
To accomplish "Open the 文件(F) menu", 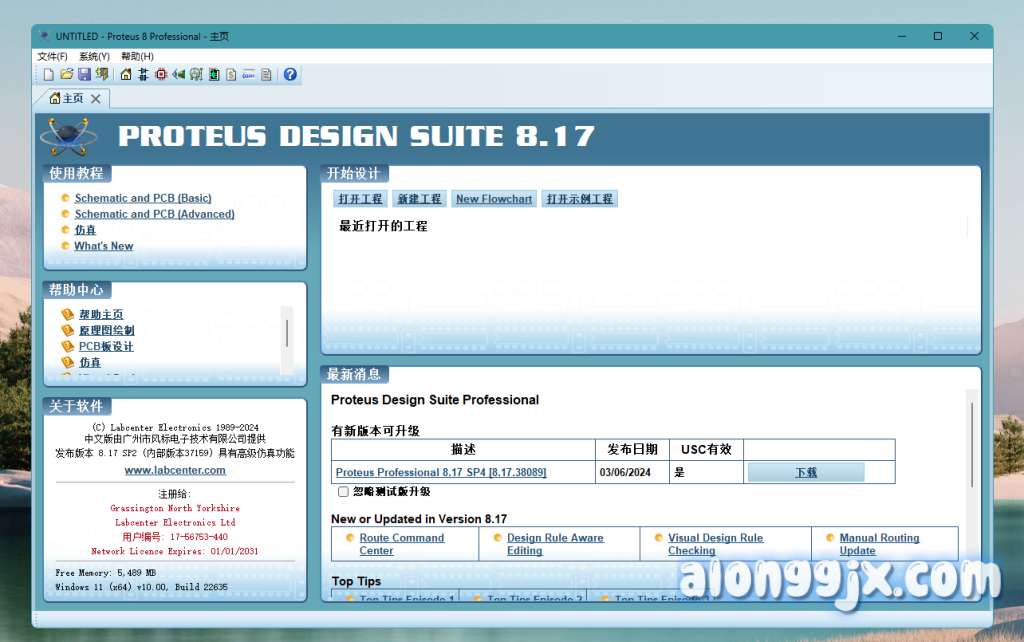I will (x=52, y=56).
